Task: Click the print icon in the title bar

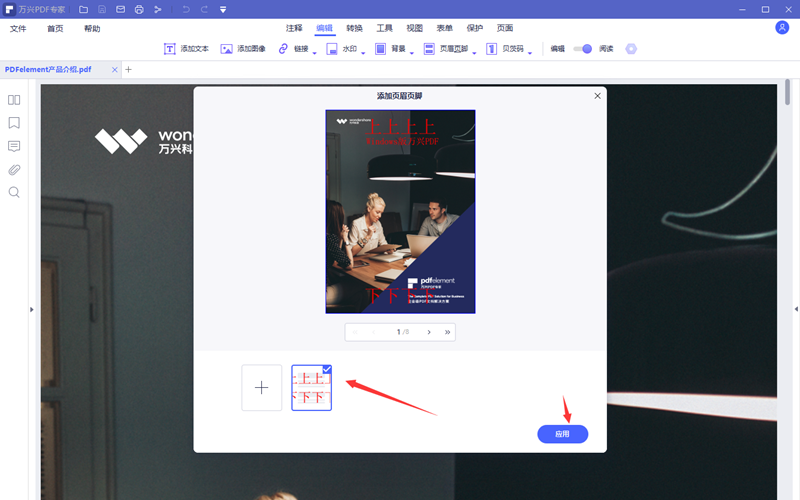Action: [139, 9]
